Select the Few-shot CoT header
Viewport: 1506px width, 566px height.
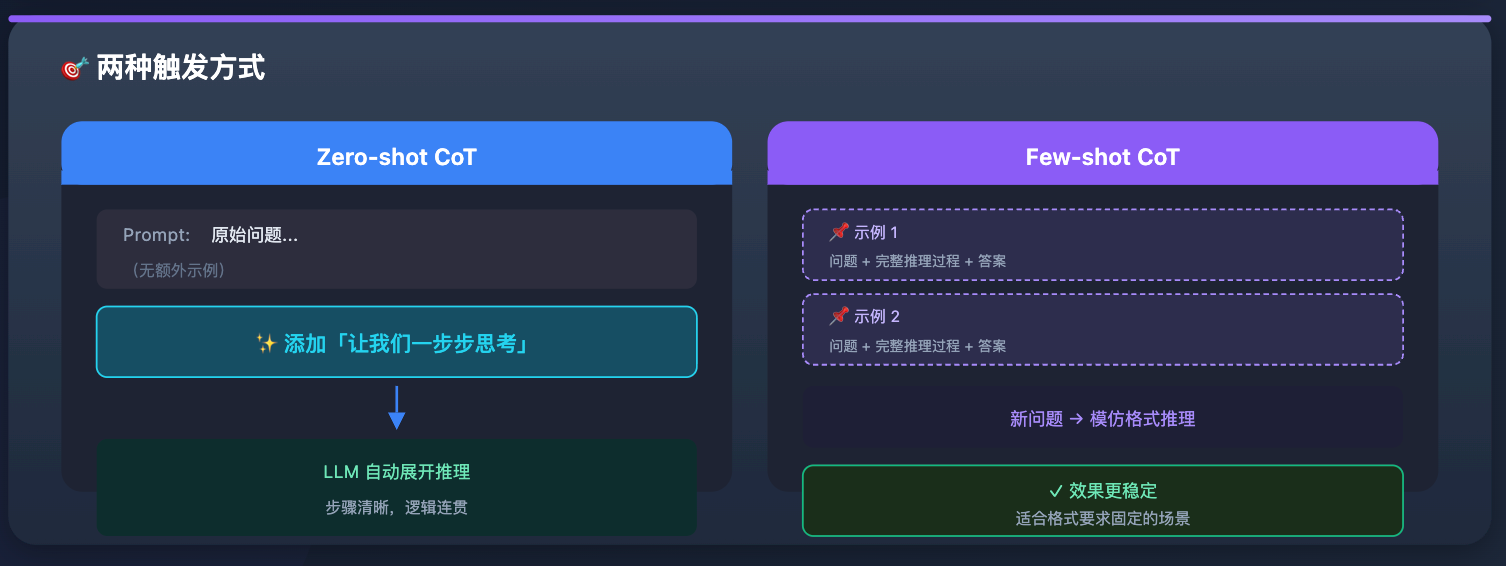1102,157
